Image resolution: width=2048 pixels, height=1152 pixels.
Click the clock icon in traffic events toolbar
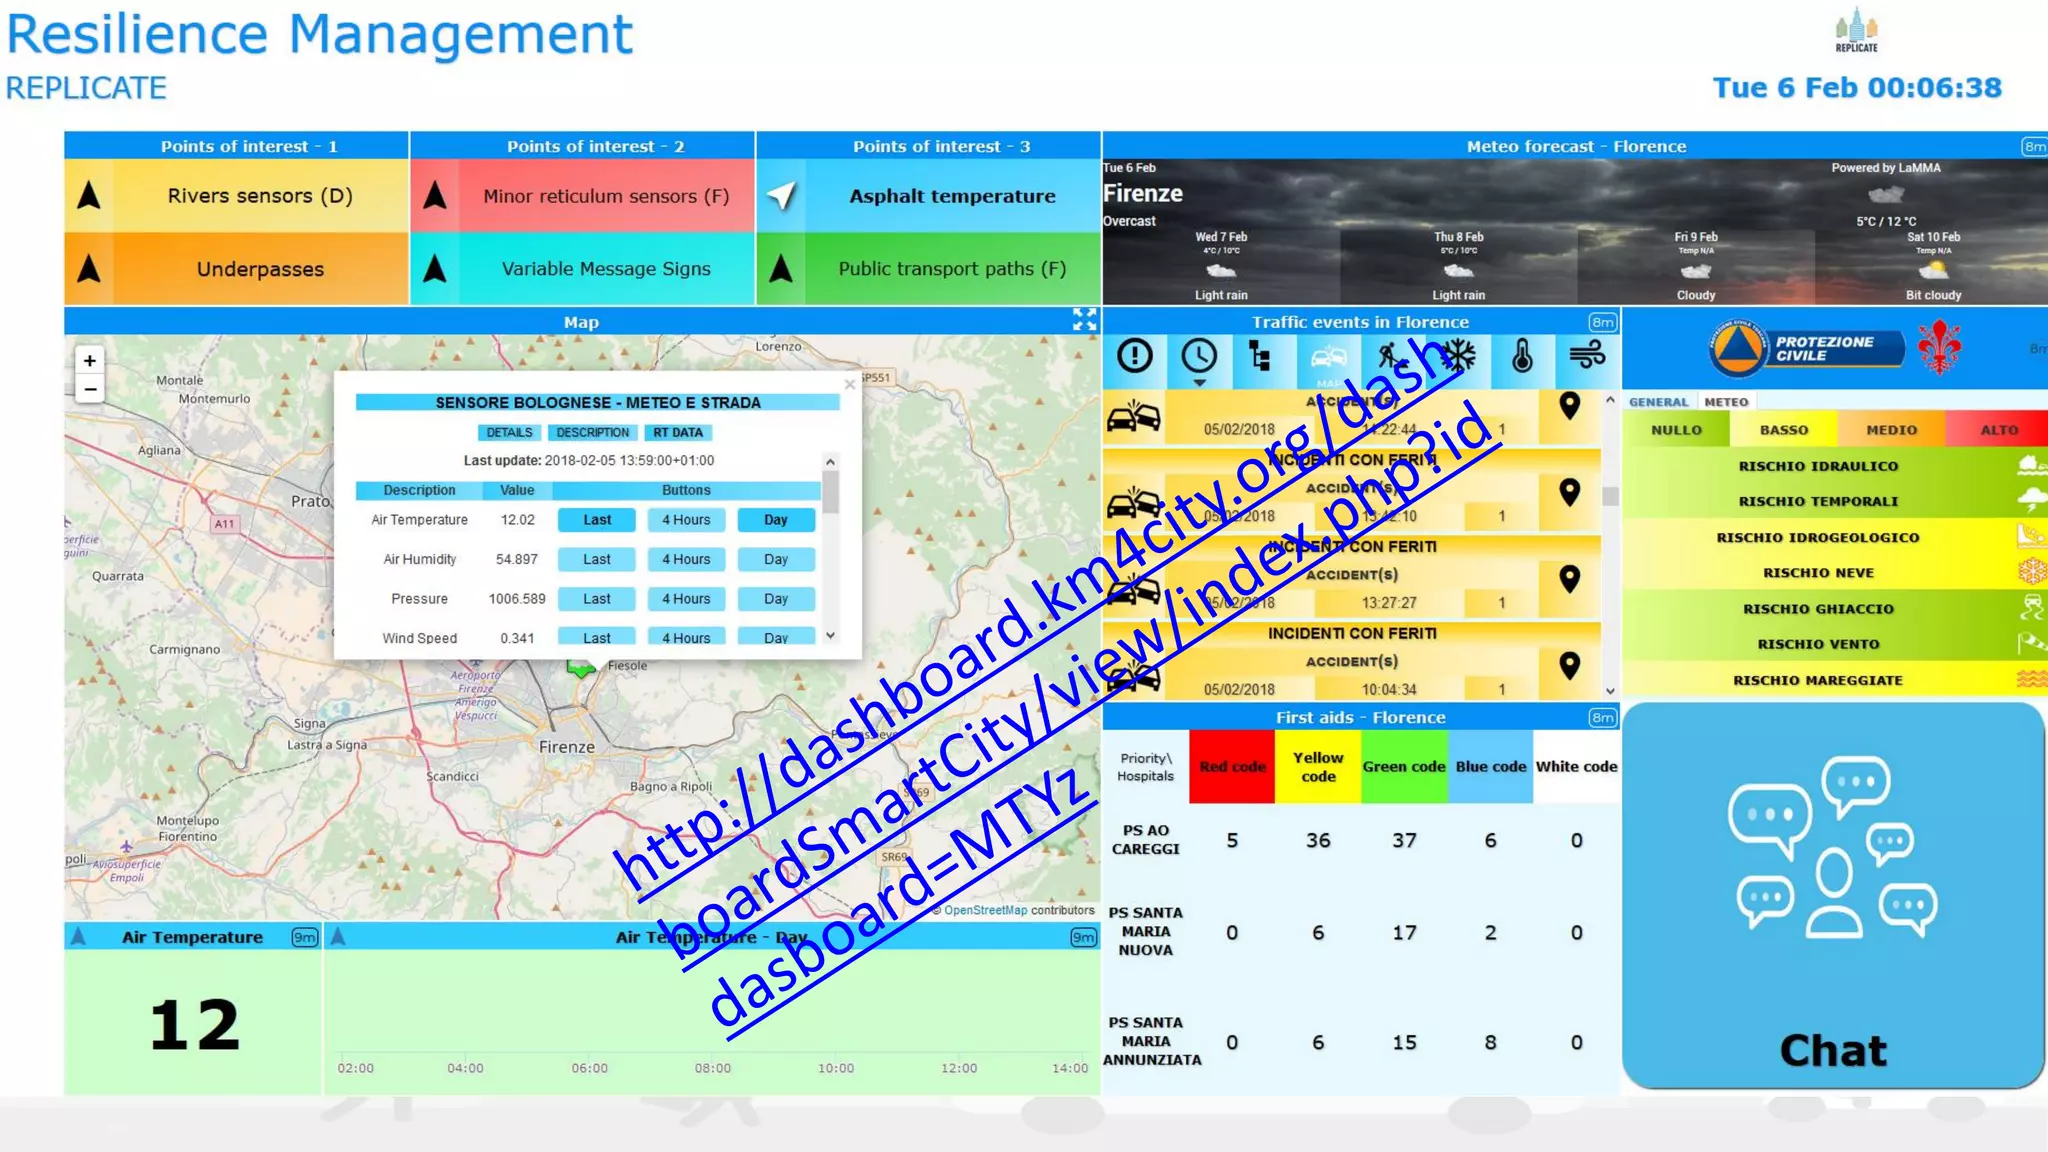(1198, 356)
